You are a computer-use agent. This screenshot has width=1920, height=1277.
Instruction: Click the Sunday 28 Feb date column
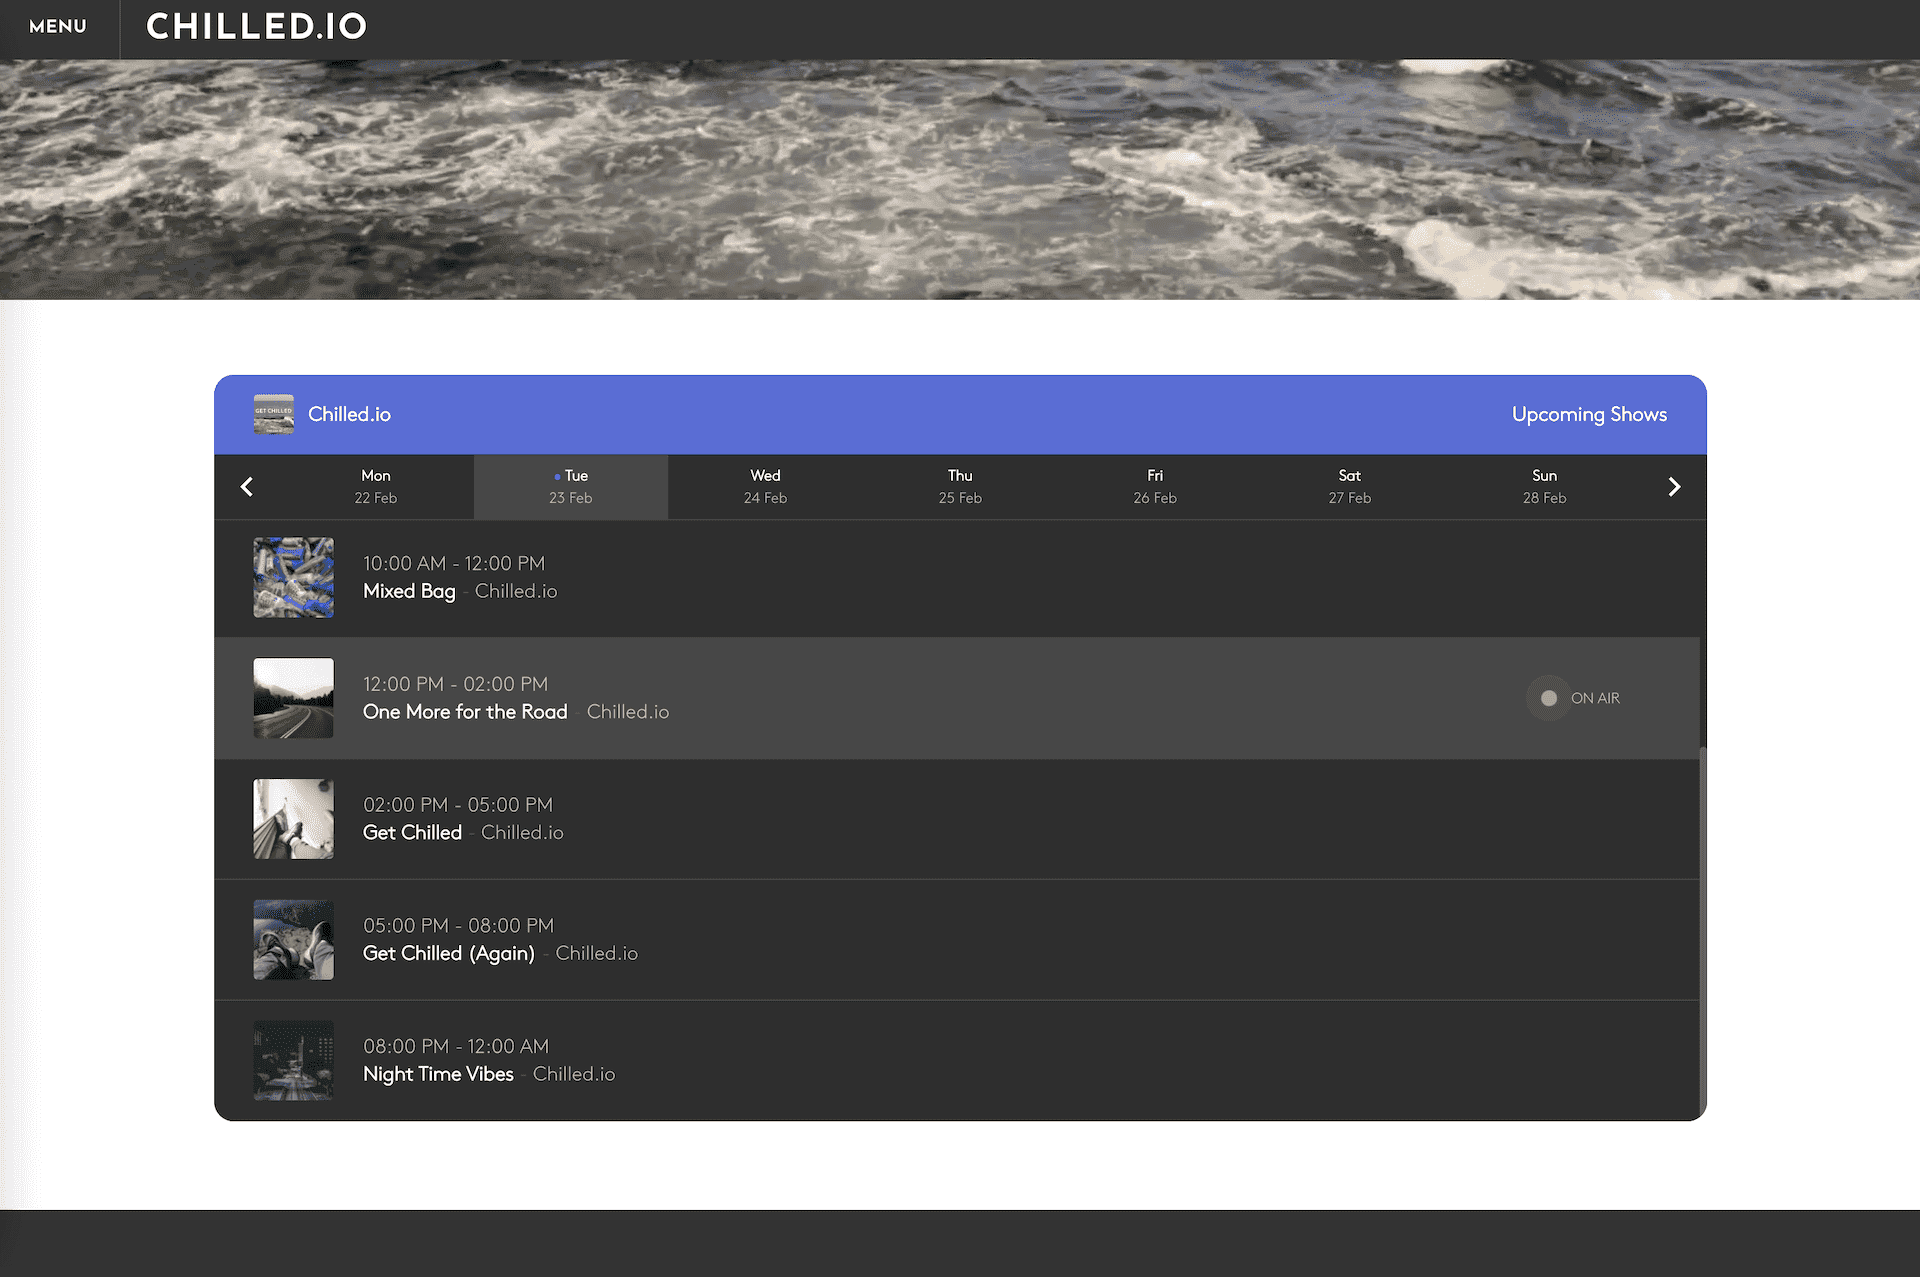coord(1544,486)
